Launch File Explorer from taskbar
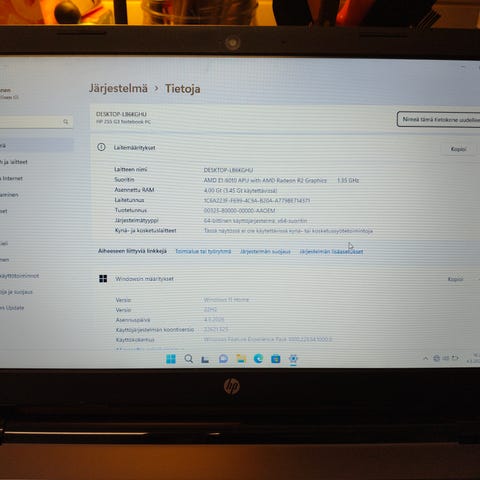 point(241,359)
